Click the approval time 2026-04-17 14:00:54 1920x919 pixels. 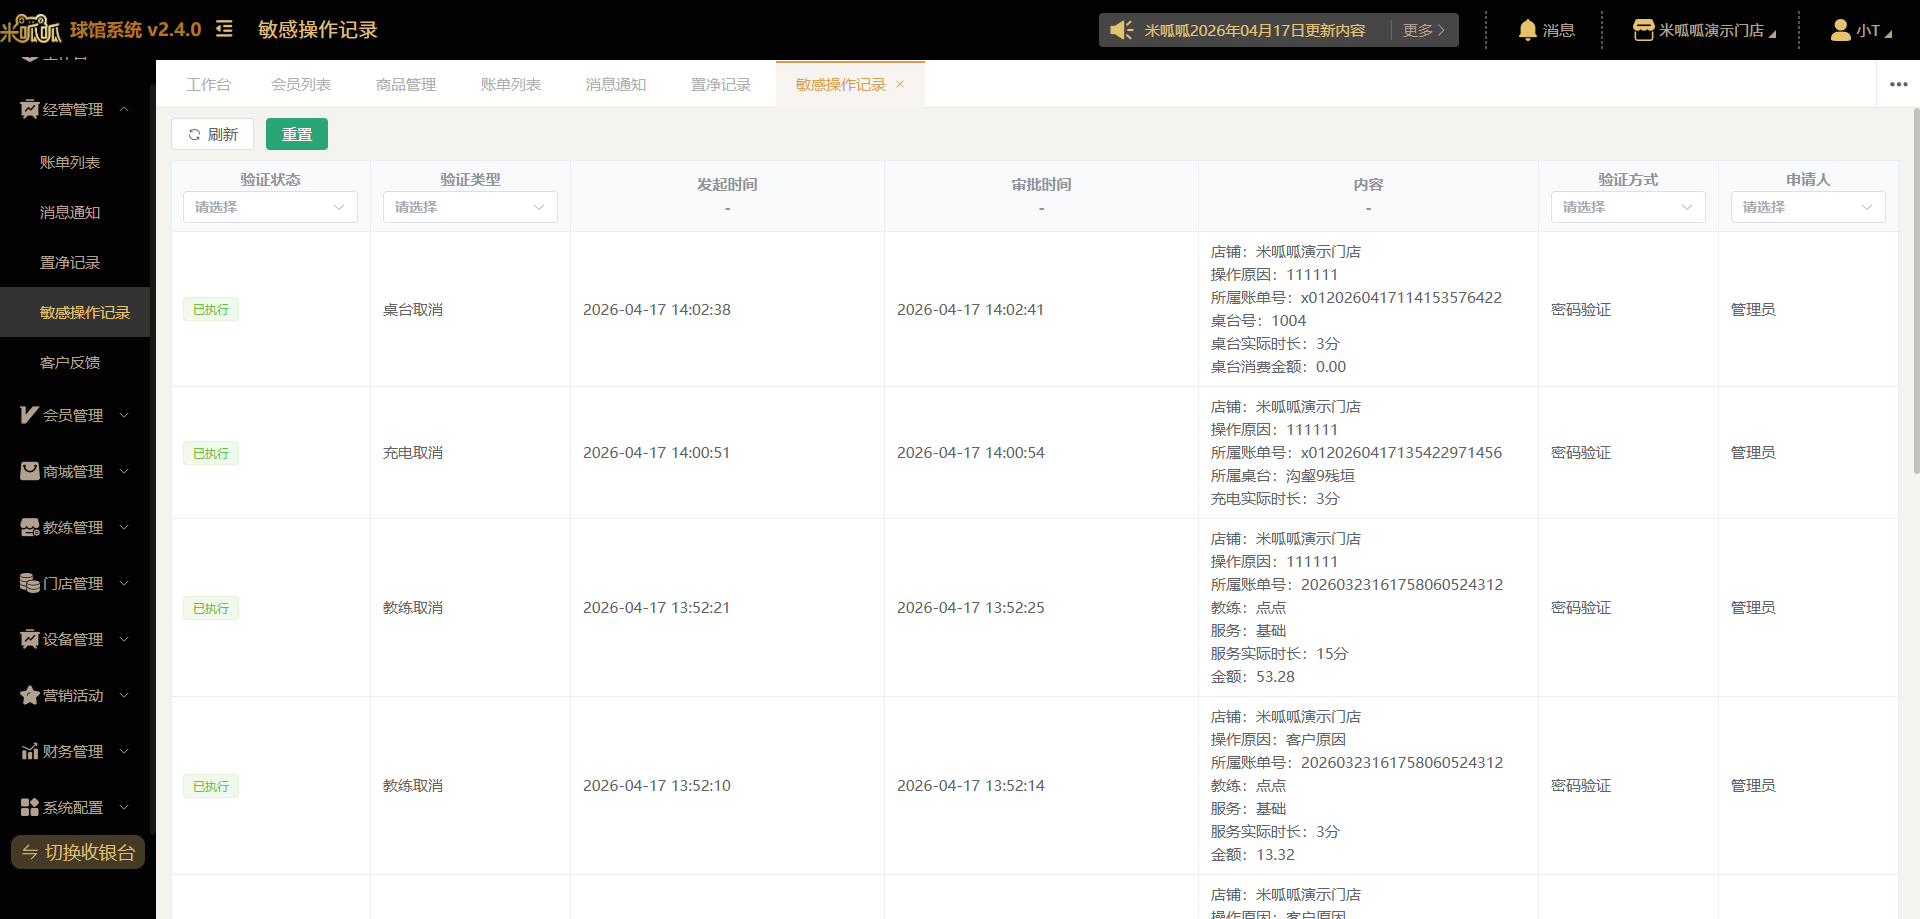(971, 453)
